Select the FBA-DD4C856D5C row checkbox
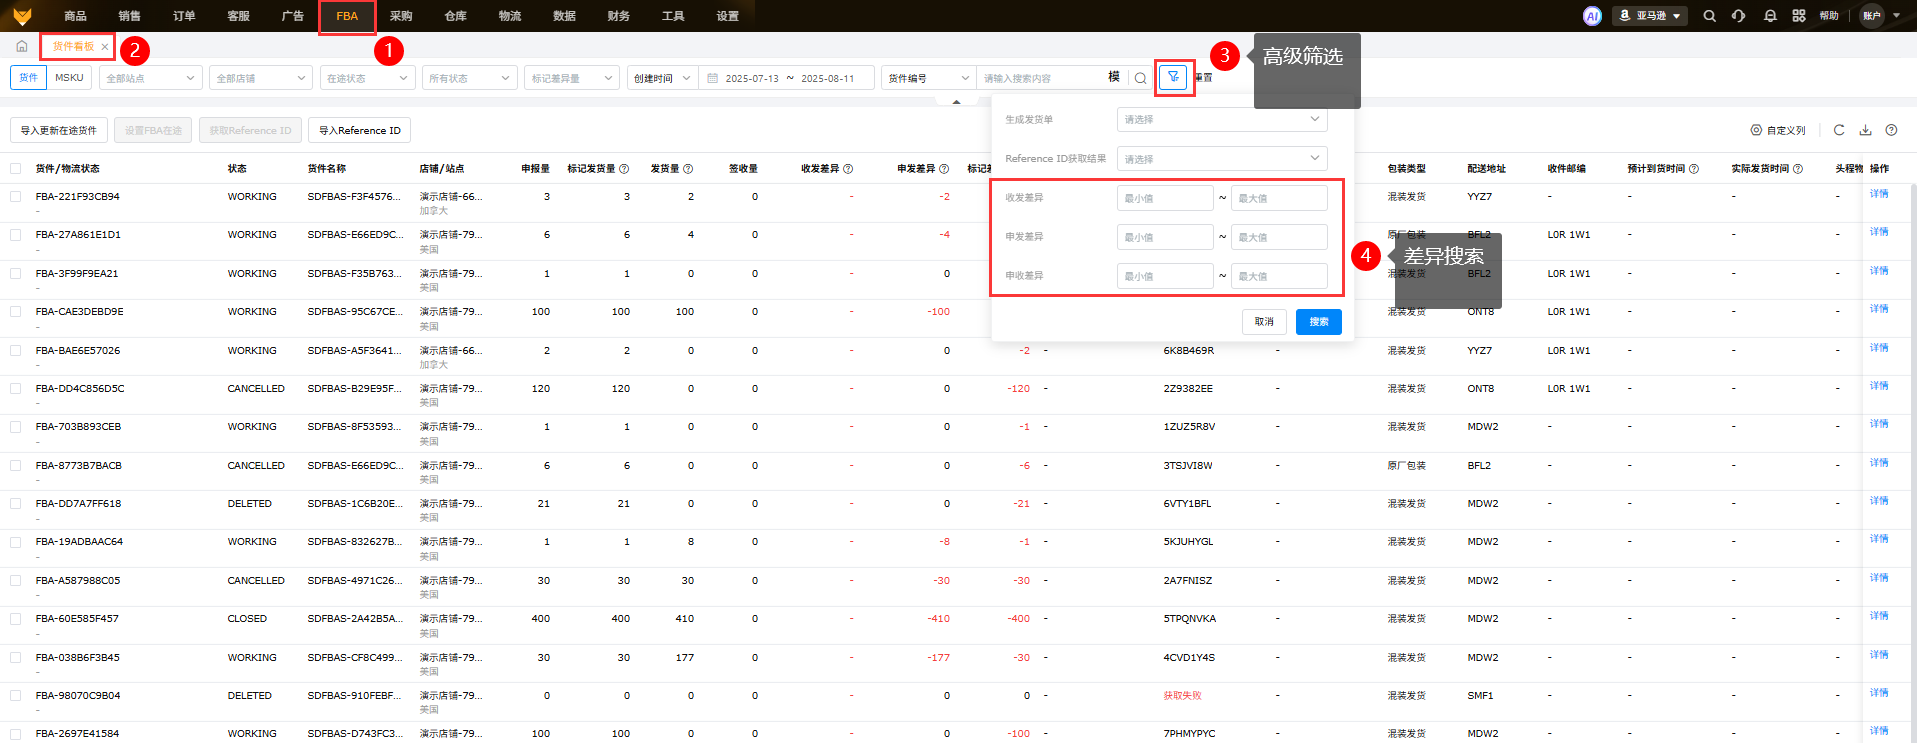 (15, 389)
